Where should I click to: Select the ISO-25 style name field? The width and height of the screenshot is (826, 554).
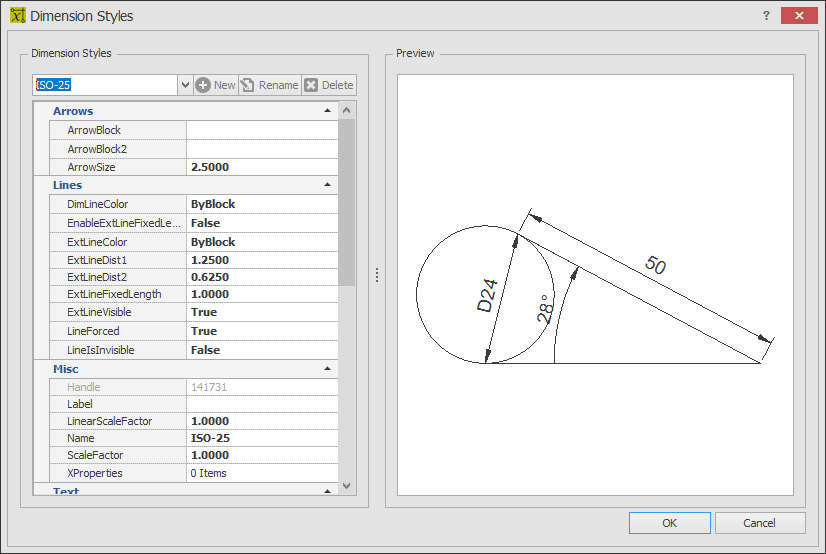coord(105,85)
